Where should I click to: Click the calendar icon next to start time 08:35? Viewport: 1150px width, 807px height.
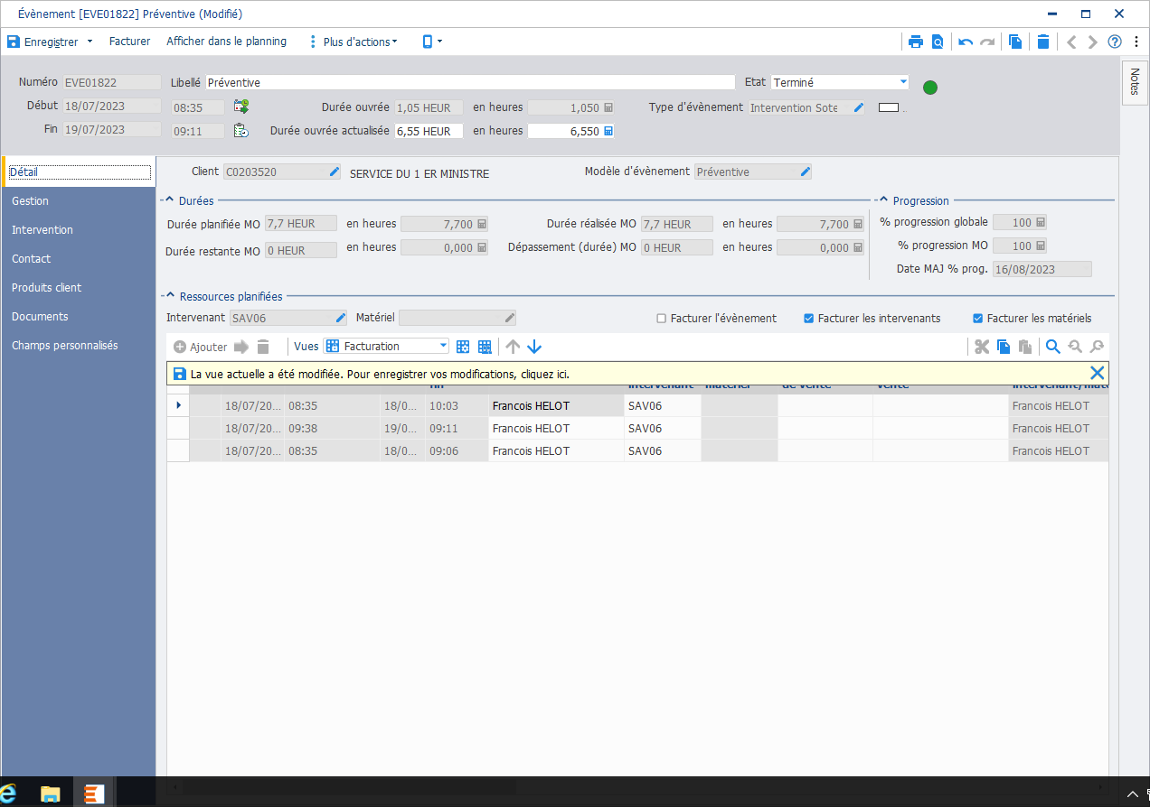[x=241, y=106]
